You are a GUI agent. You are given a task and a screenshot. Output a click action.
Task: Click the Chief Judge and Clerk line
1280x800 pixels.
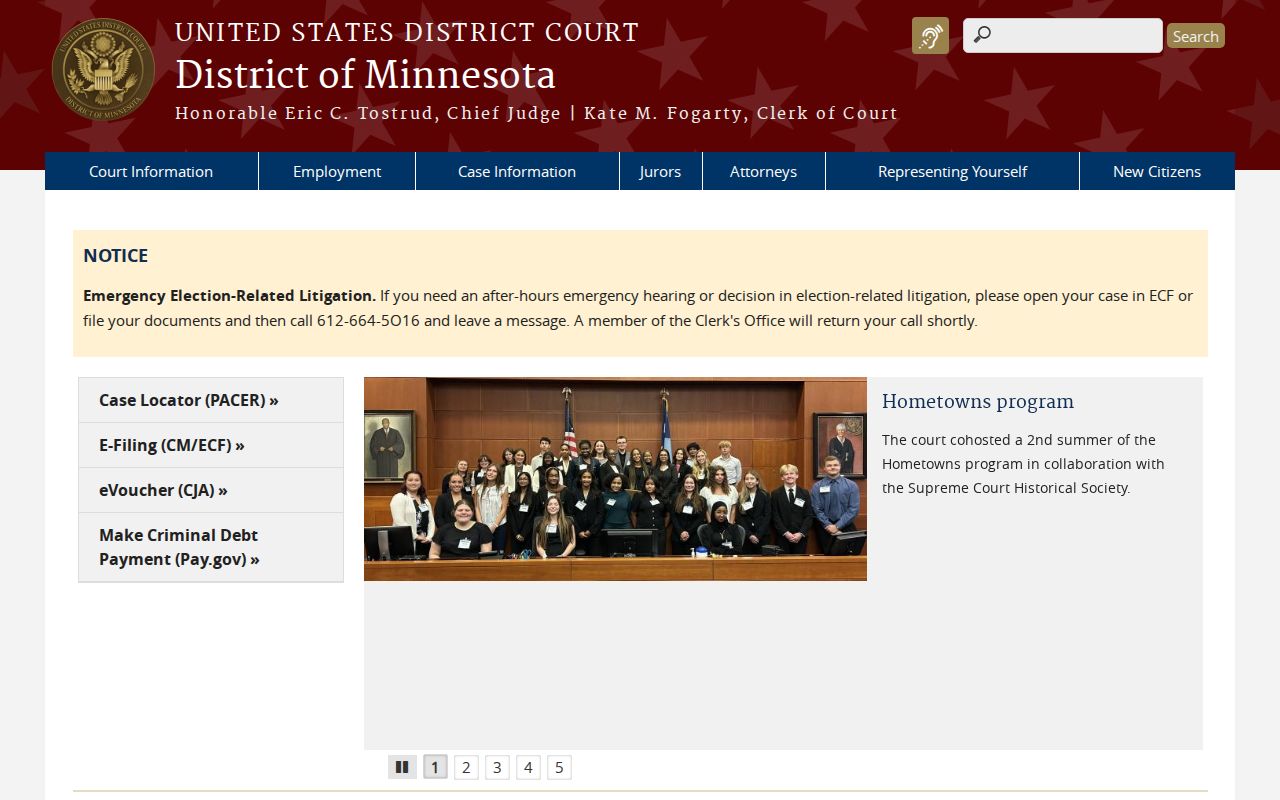pyautogui.click(x=536, y=113)
